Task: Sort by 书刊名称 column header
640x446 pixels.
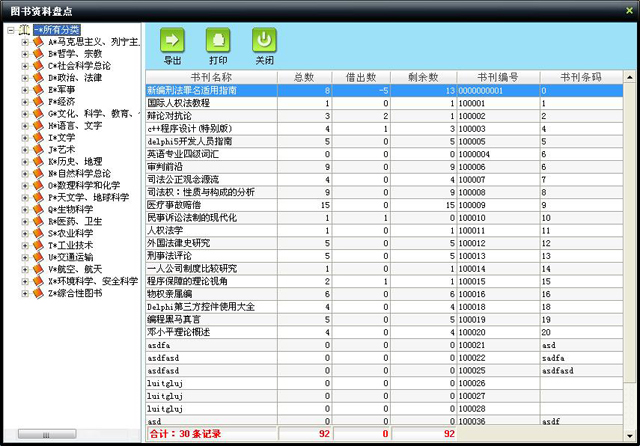Action: click(210, 77)
